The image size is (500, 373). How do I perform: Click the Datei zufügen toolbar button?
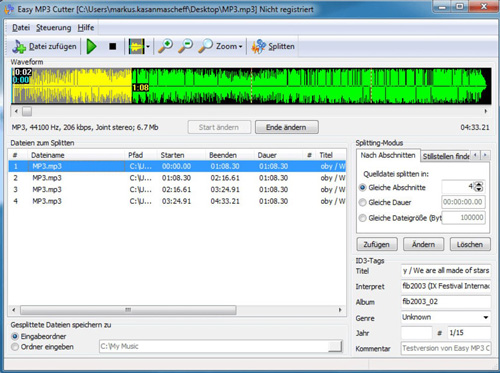click(x=44, y=46)
